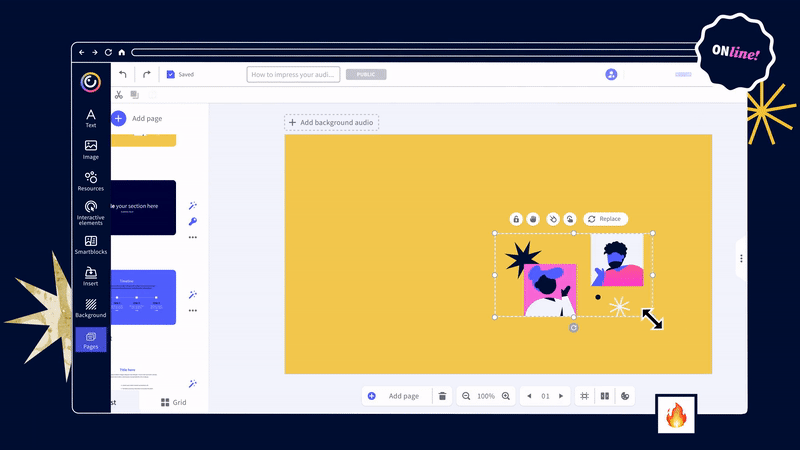
Task: Click magic wand next to 'Title here' page
Action: click(192, 384)
